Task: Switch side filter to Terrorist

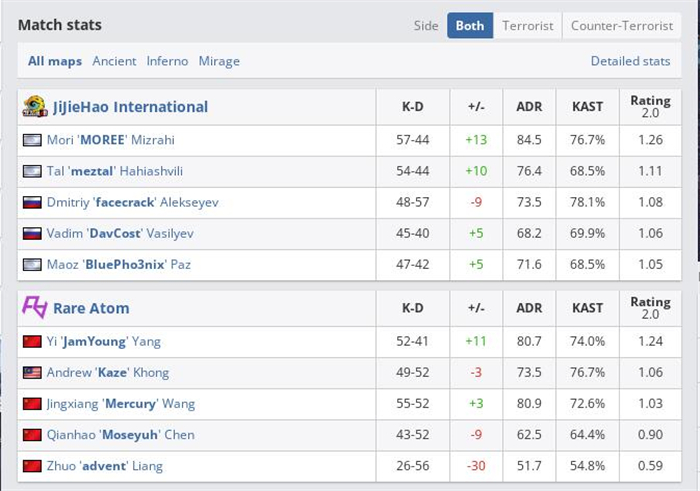Action: (528, 25)
